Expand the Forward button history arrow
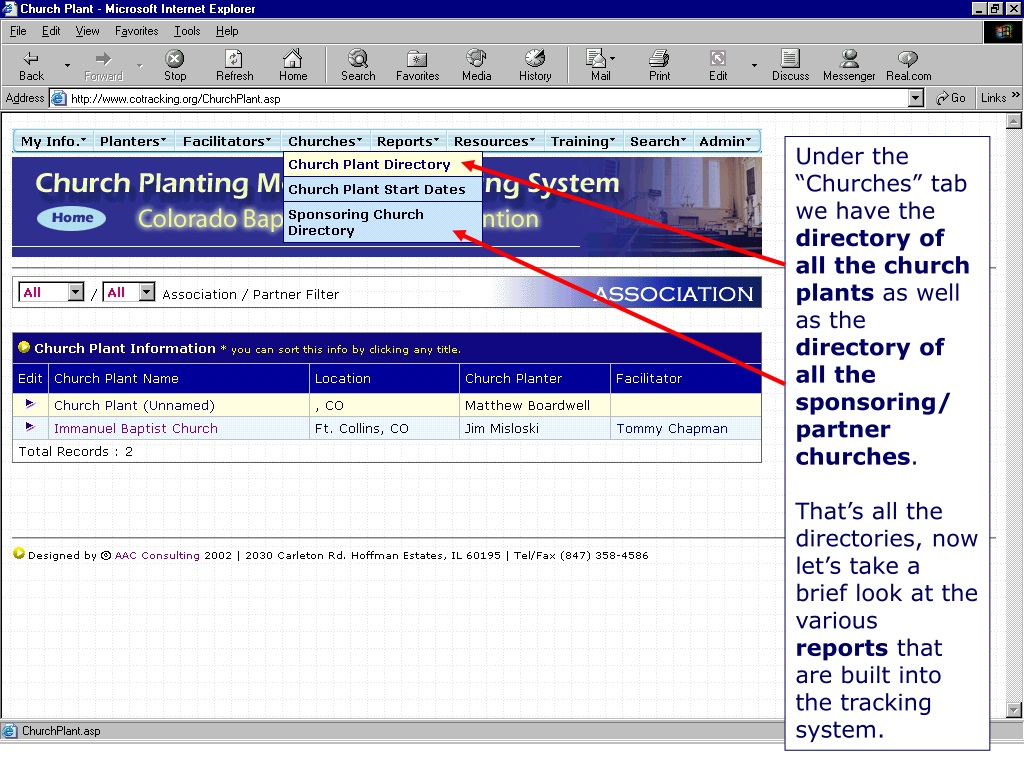Image resolution: width=1024 pixels, height=768 pixels. [x=139, y=65]
